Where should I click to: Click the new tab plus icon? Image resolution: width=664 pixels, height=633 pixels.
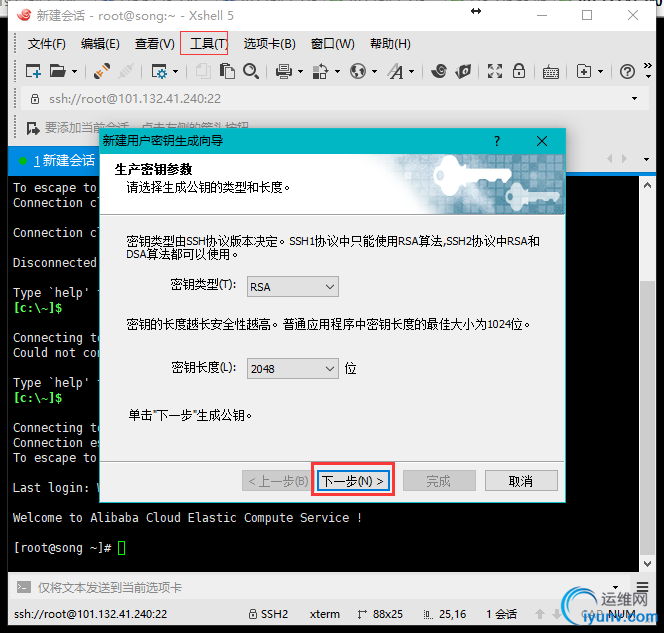click(584, 71)
